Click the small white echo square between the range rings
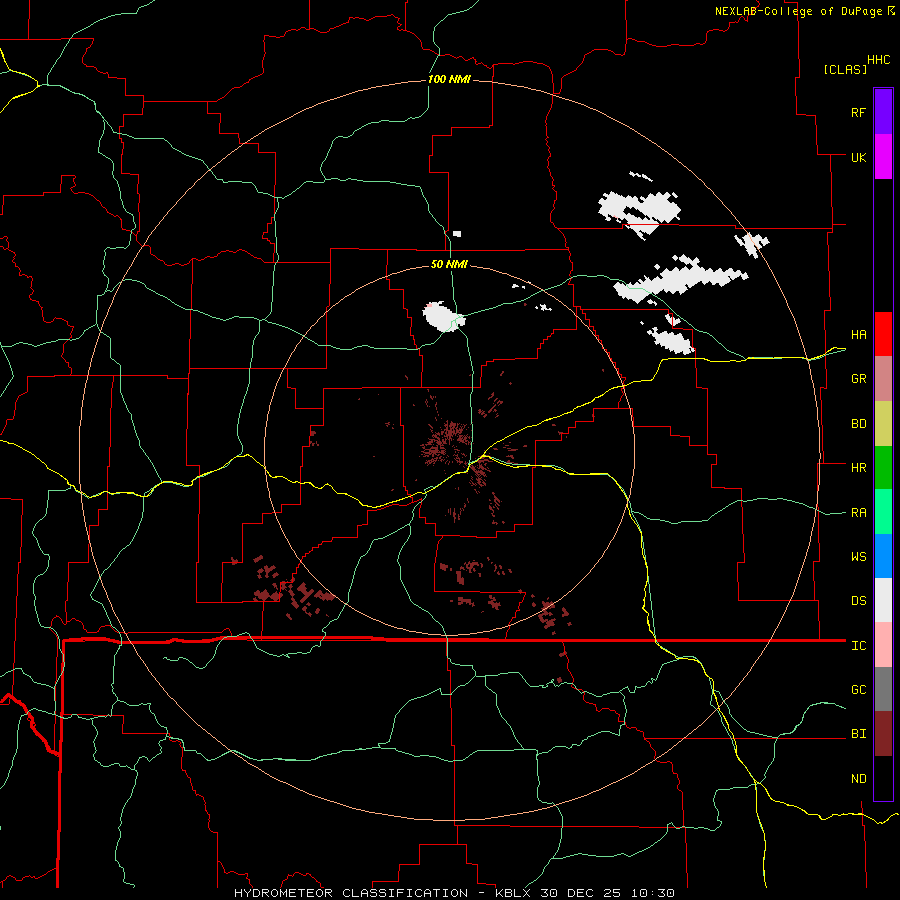This screenshot has width=900, height=900. pos(457,234)
